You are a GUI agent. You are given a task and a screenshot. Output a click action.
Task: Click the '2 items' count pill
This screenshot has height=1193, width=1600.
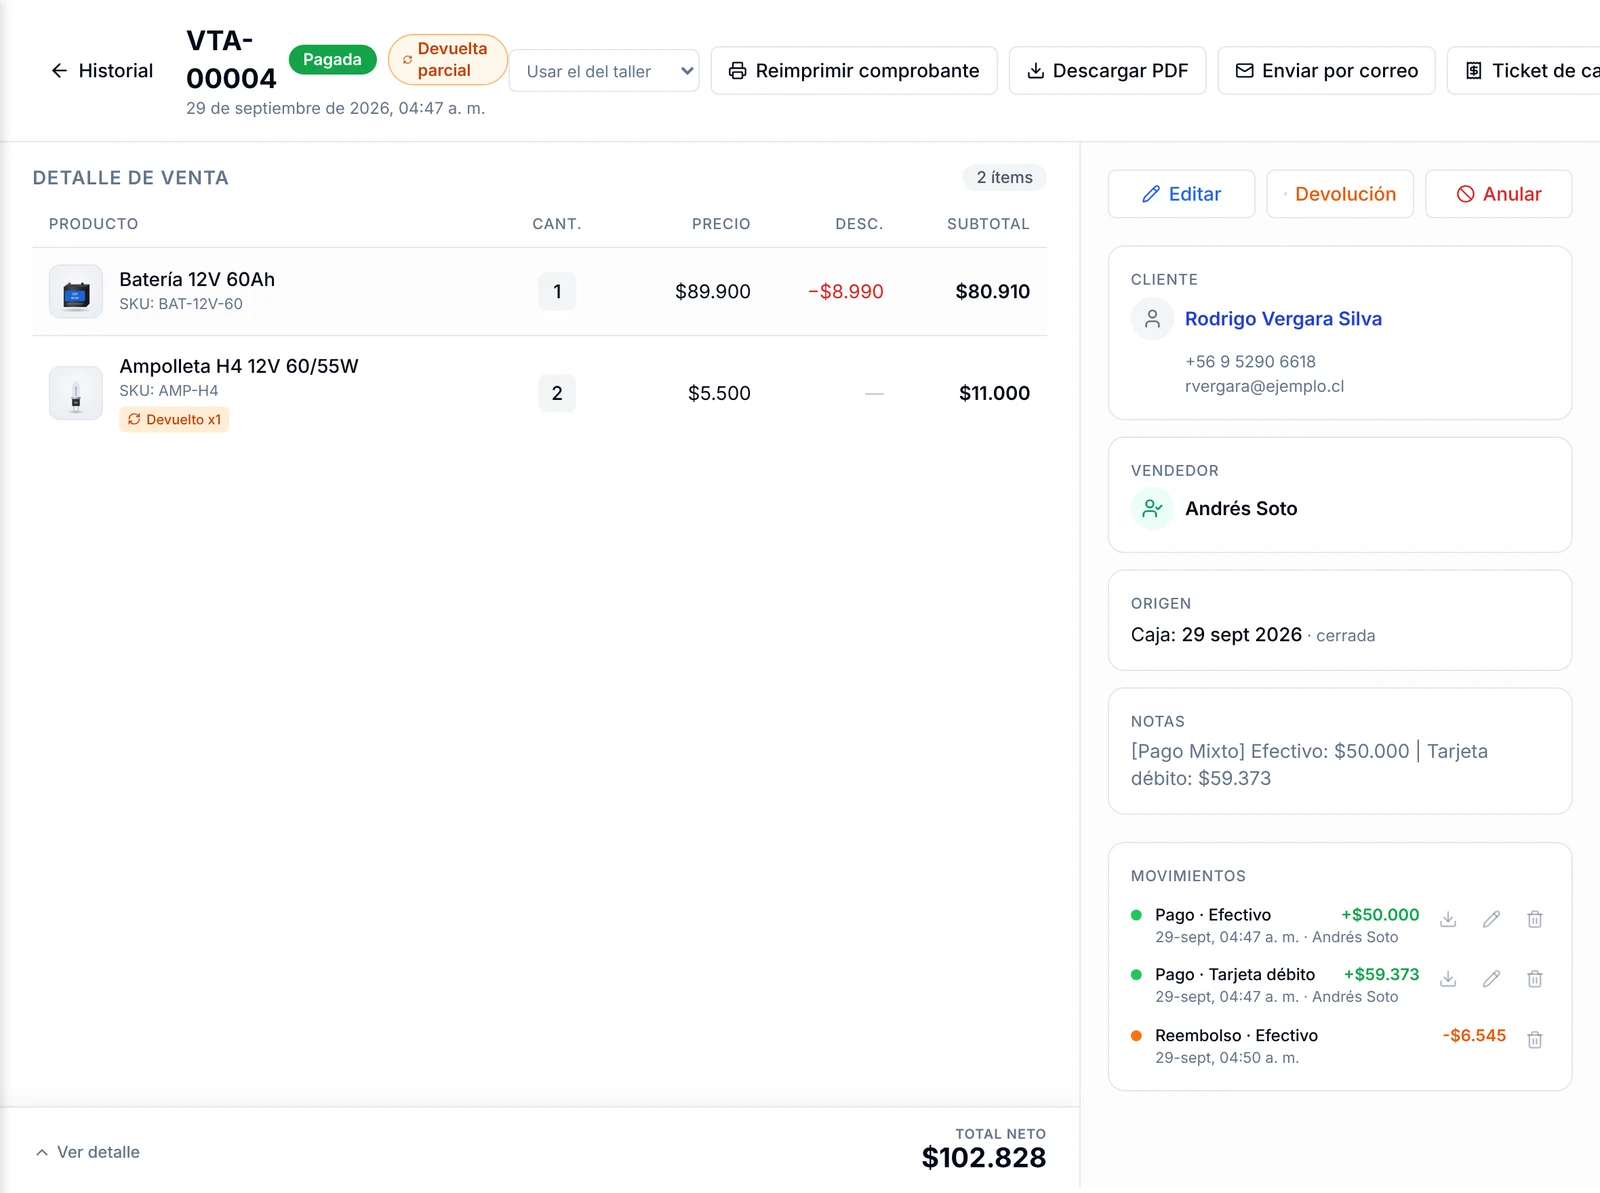1004,177
